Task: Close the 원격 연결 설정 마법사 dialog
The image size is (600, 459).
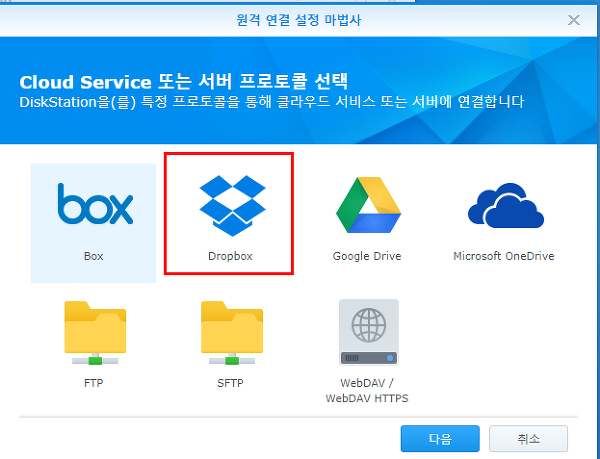Action: pos(574,20)
